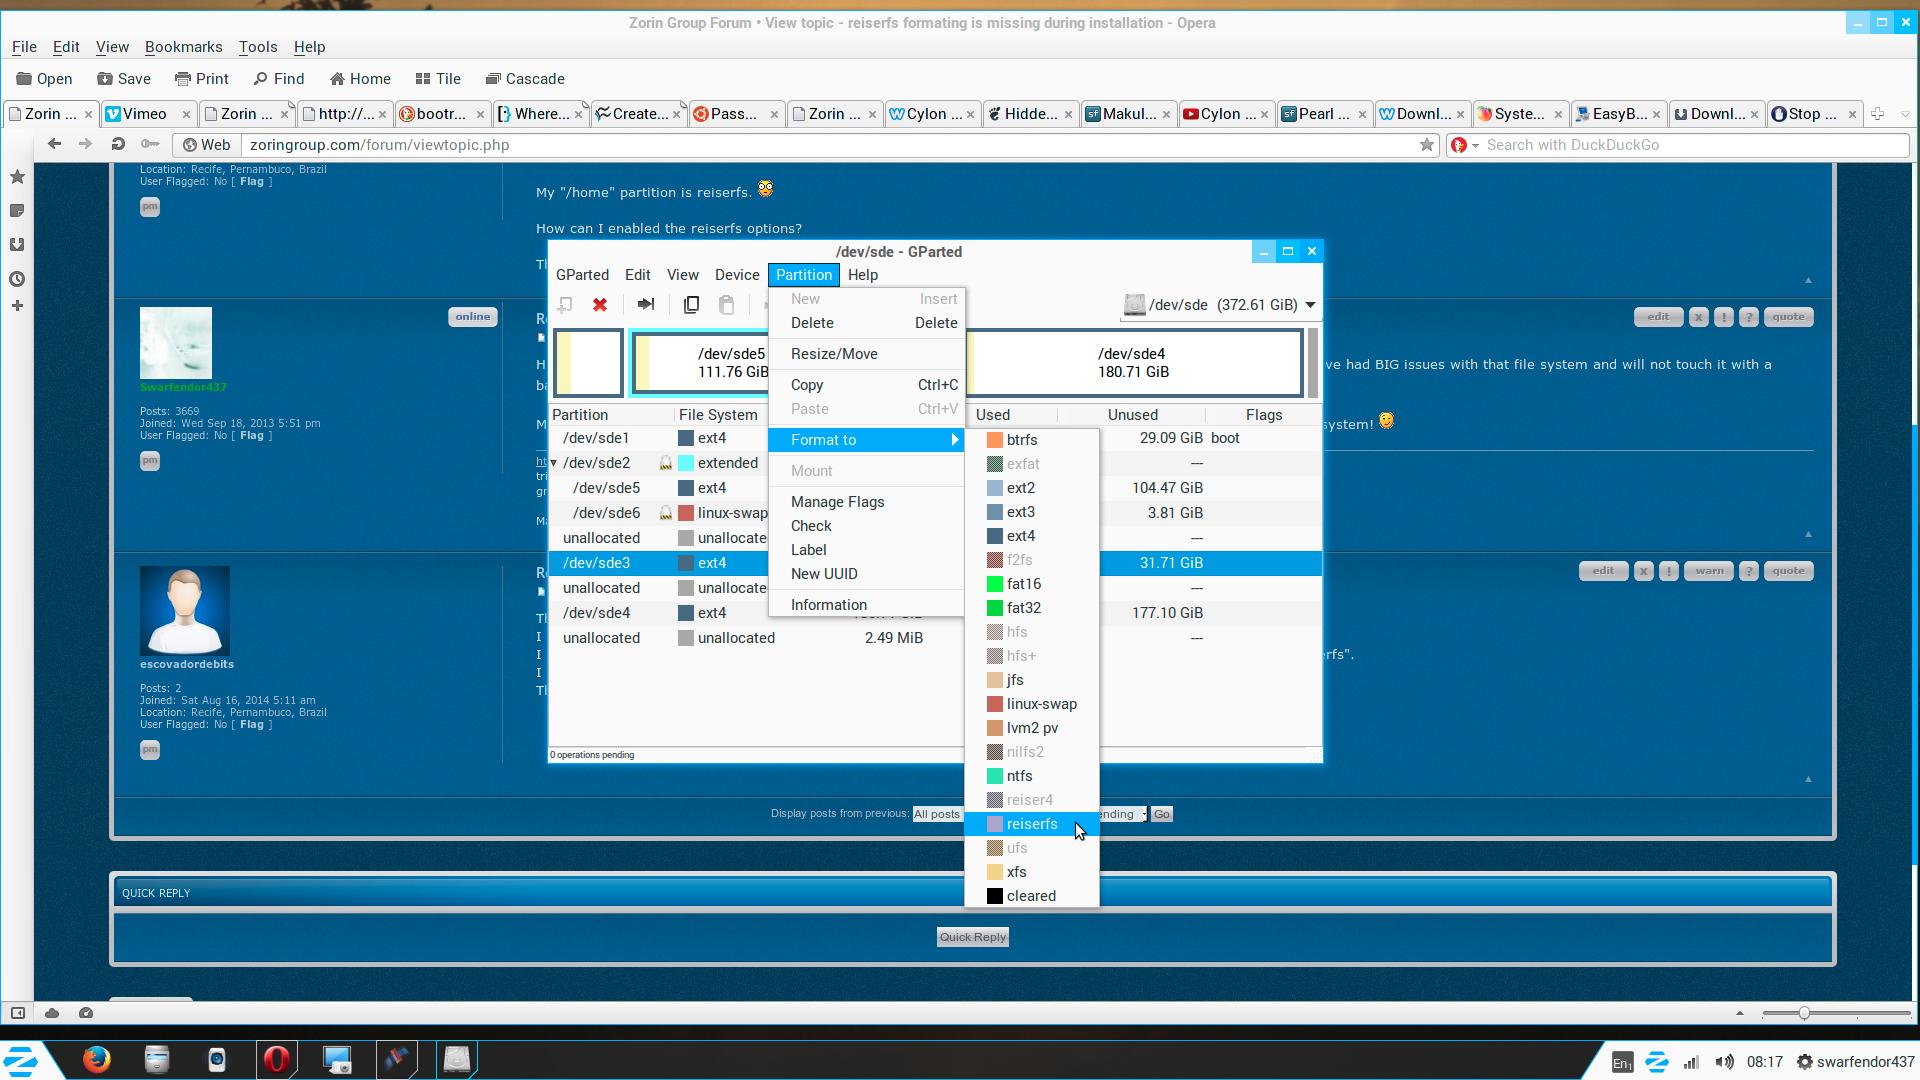The height and width of the screenshot is (1080, 1920).
Task: Click the Opera zoom slider handle
Action: 1804,1013
